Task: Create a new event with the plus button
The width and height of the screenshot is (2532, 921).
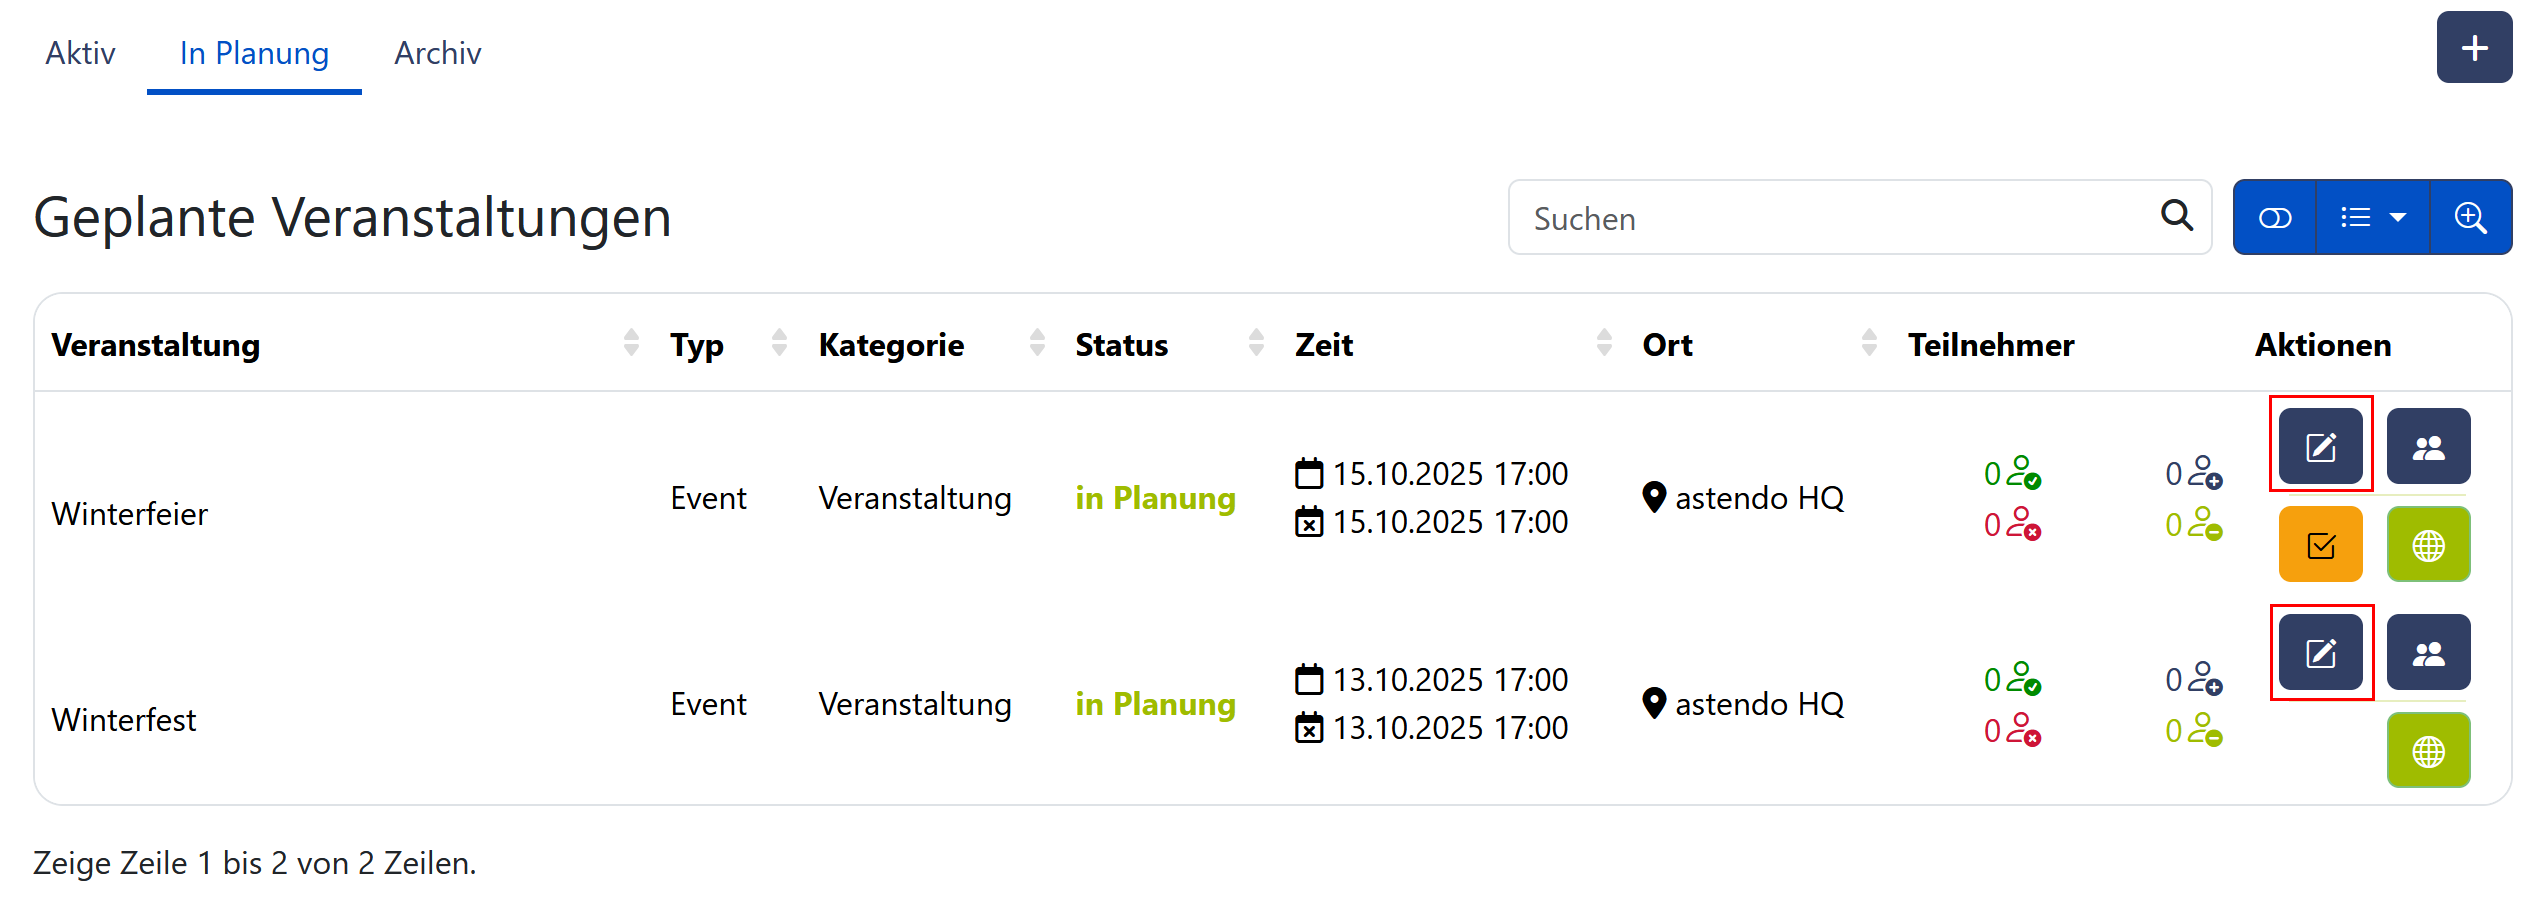Action: pyautogui.click(x=2474, y=46)
